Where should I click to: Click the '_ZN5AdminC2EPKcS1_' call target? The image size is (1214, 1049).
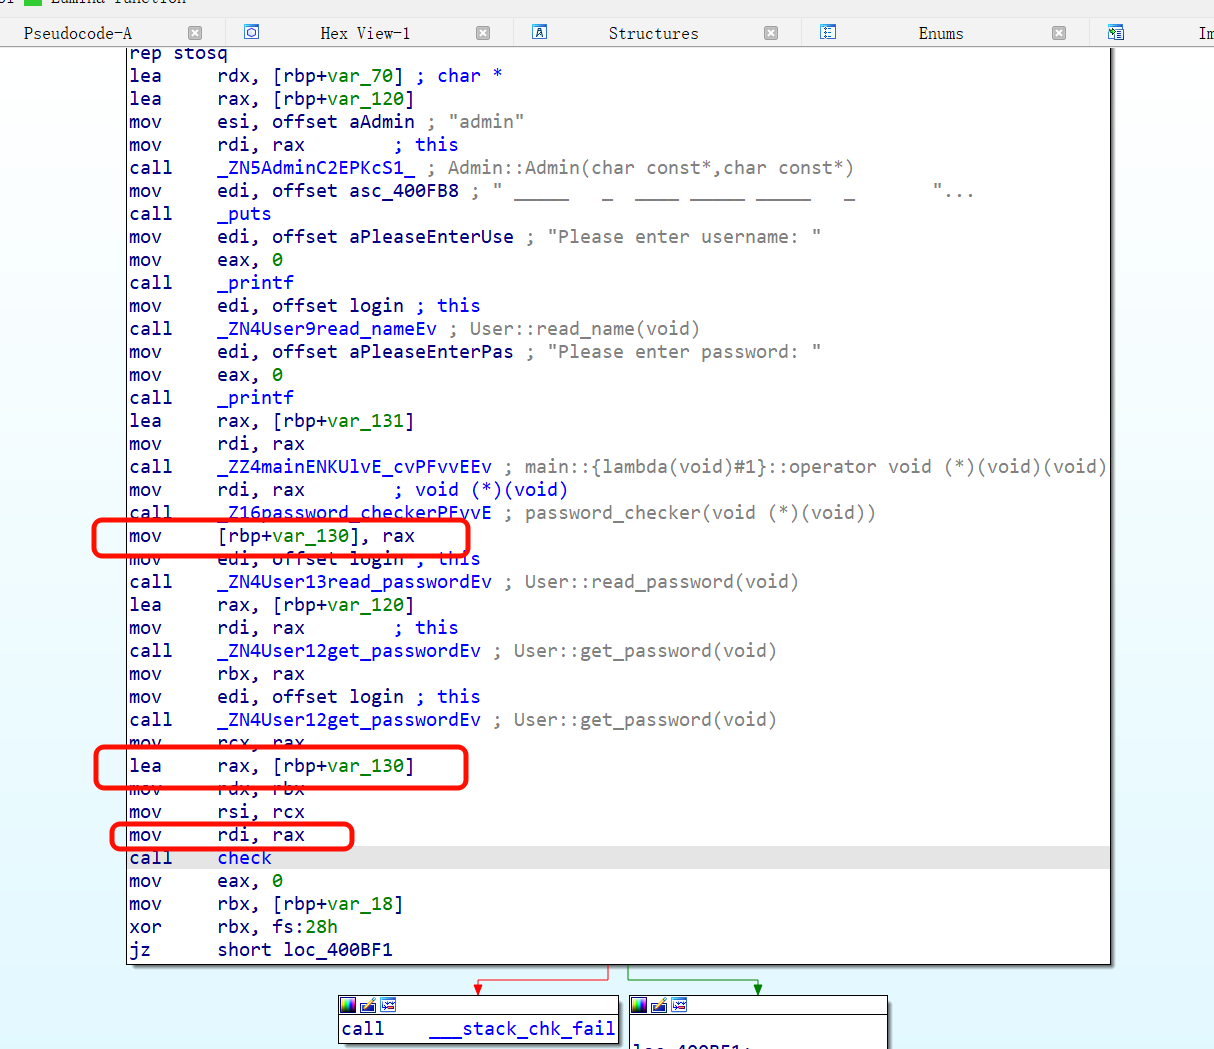[316, 167]
